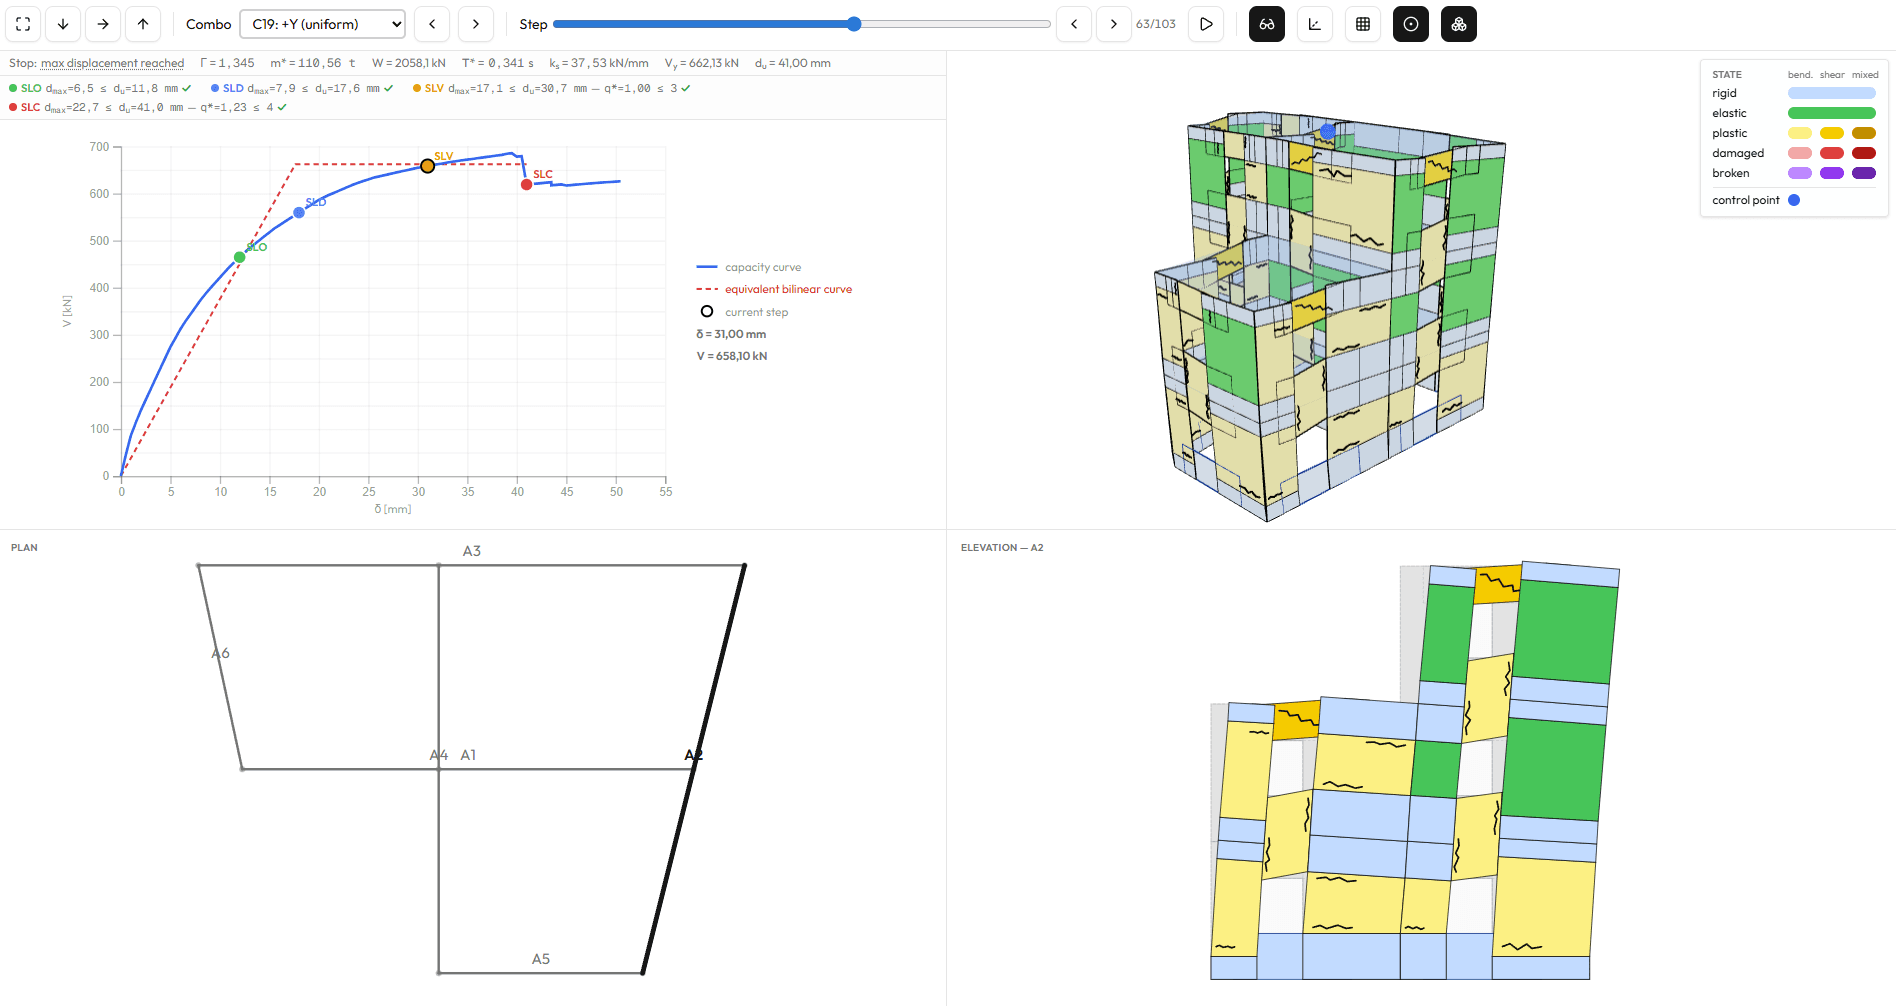This screenshot has width=1896, height=1006.
Task: Click the control point blue legend dot
Action: tap(1794, 200)
